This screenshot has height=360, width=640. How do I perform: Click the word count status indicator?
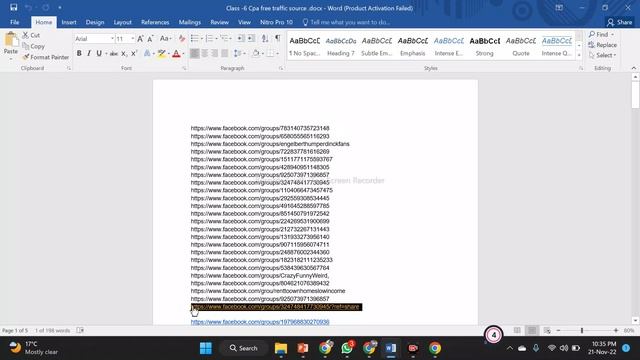click(53, 330)
